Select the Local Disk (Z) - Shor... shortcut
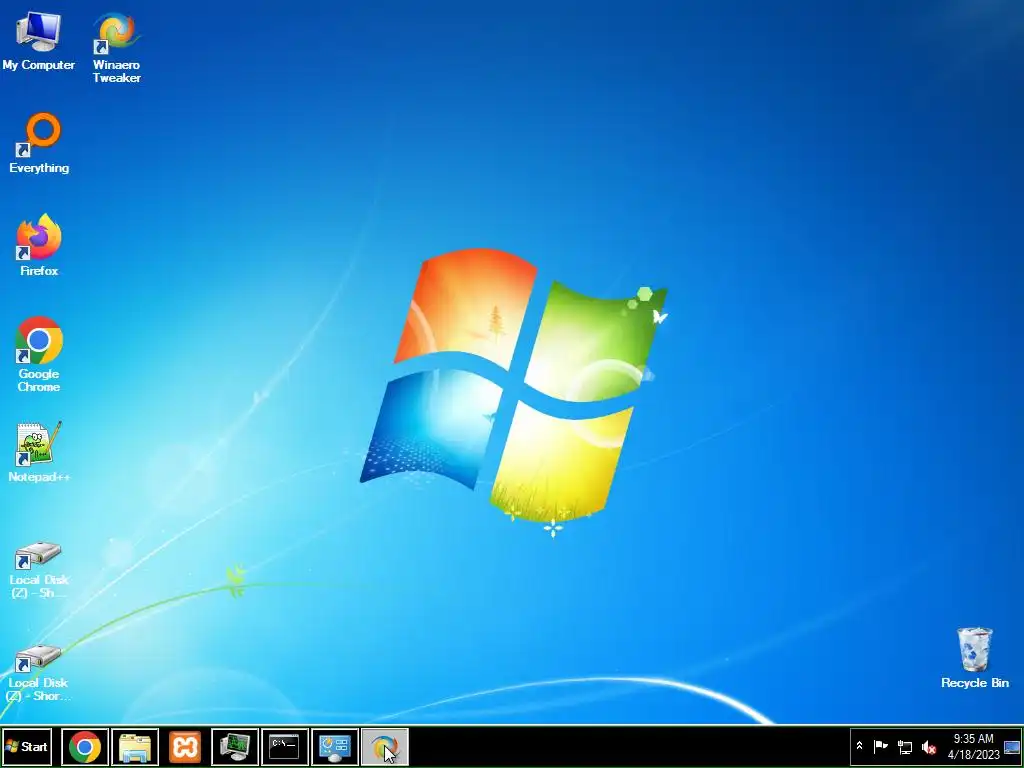 39,673
